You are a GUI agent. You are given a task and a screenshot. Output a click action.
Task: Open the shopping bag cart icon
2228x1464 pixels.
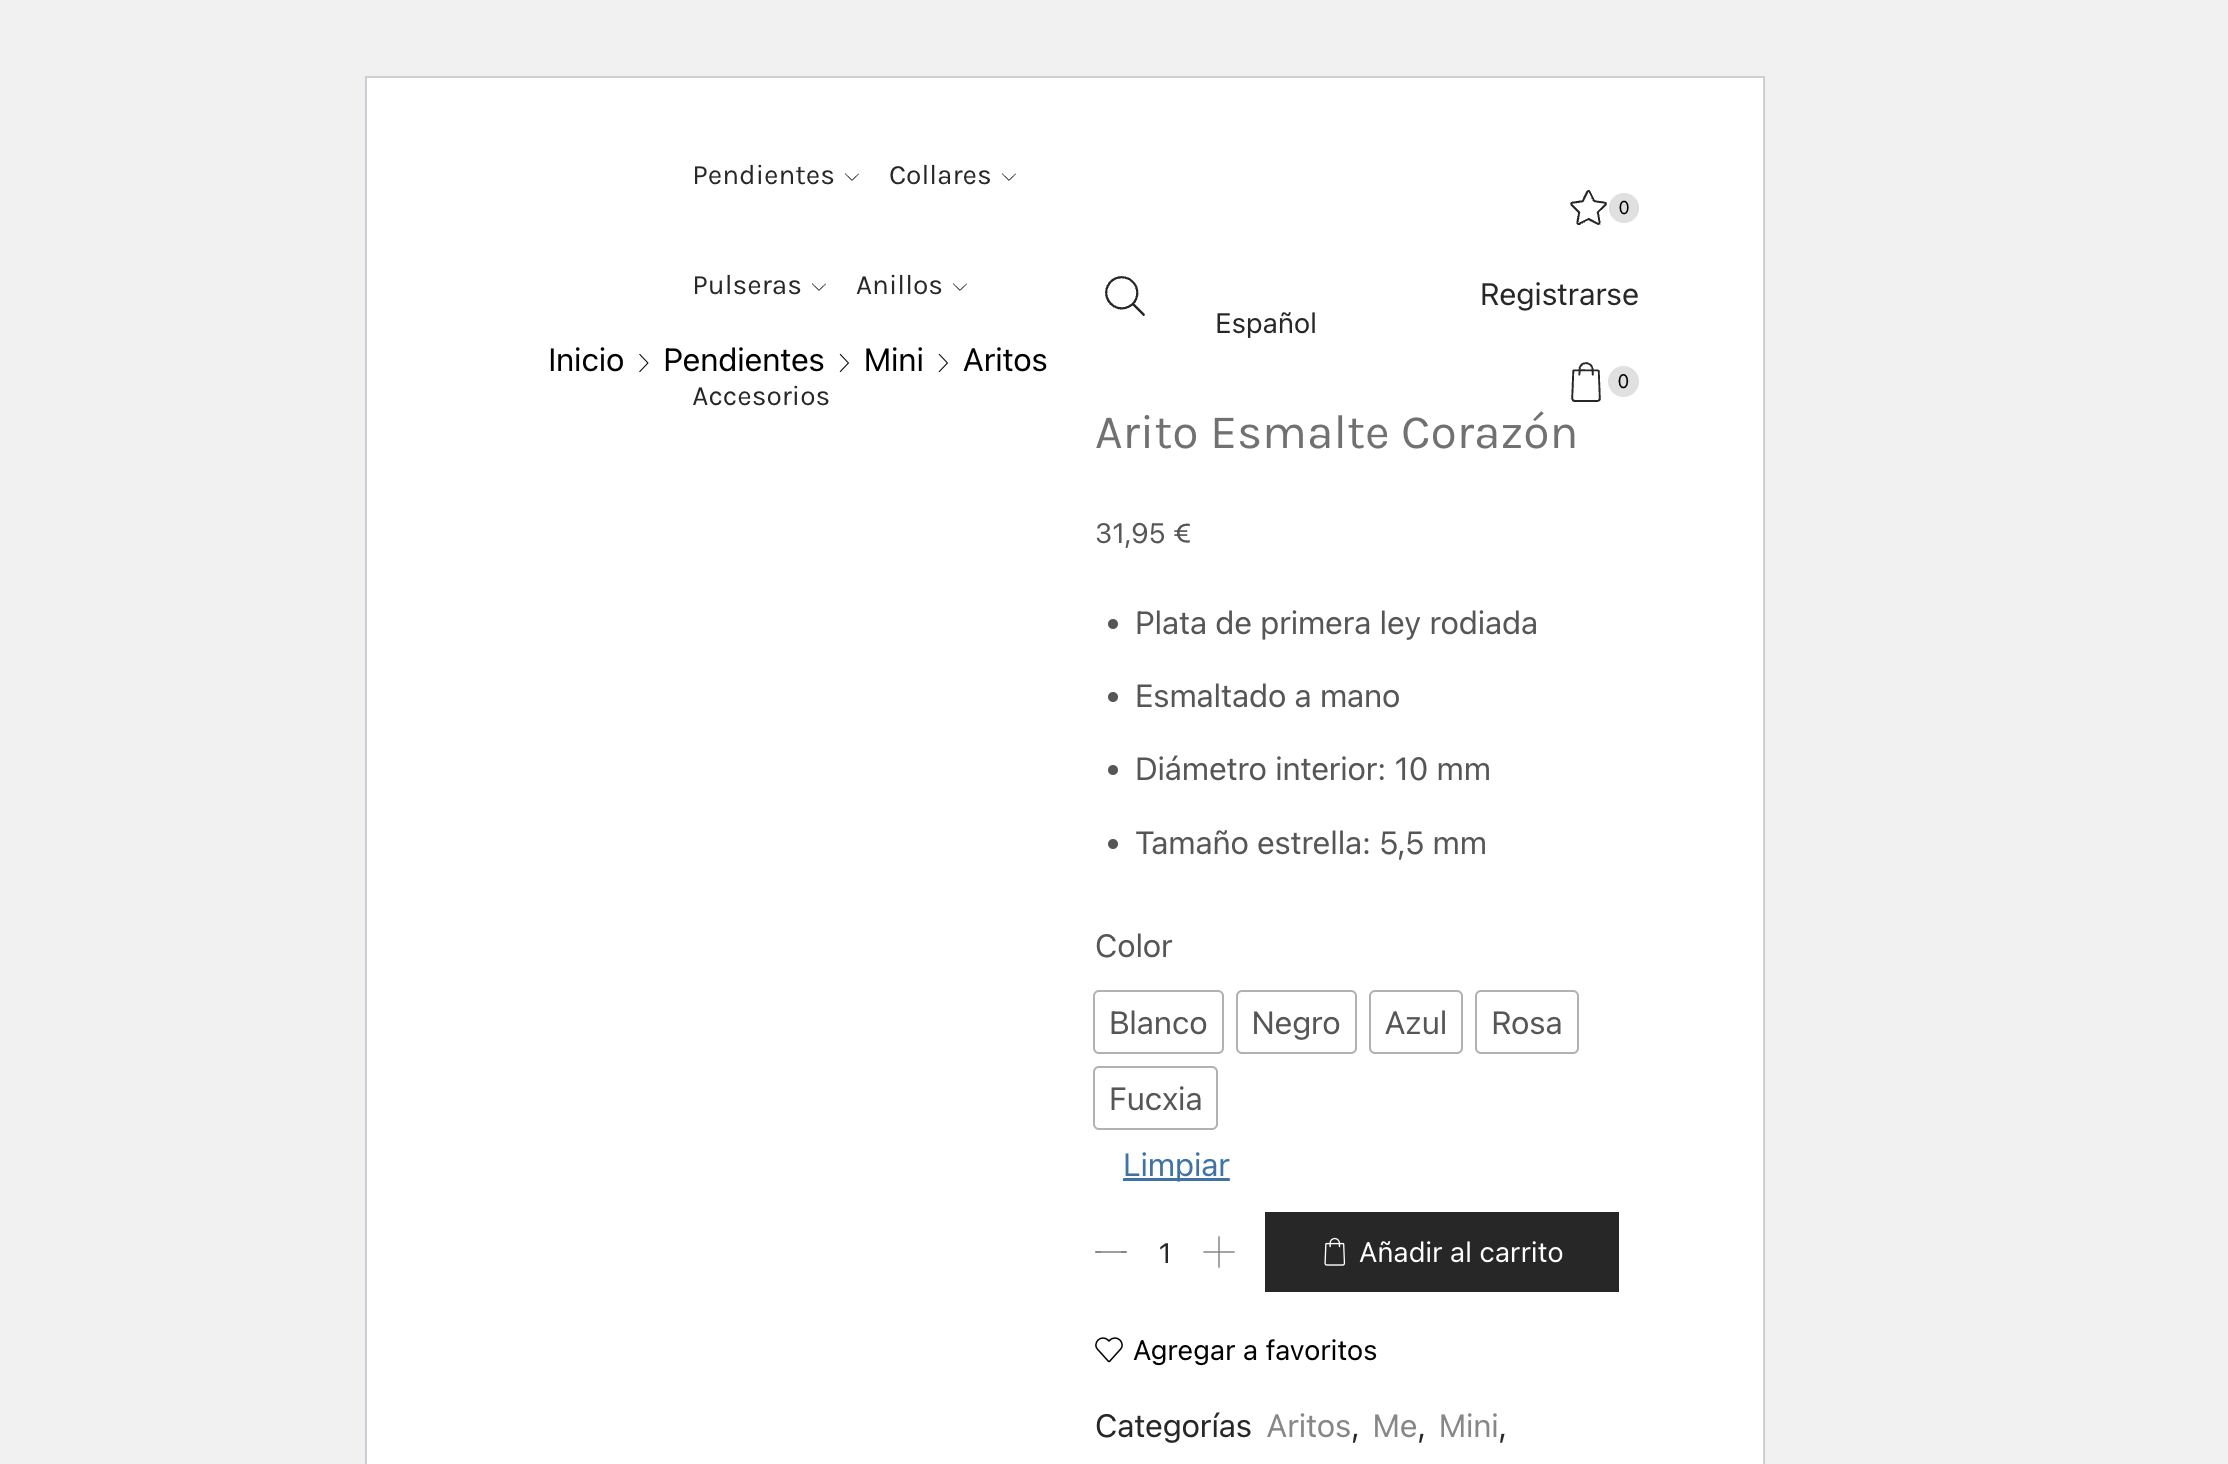(1586, 382)
